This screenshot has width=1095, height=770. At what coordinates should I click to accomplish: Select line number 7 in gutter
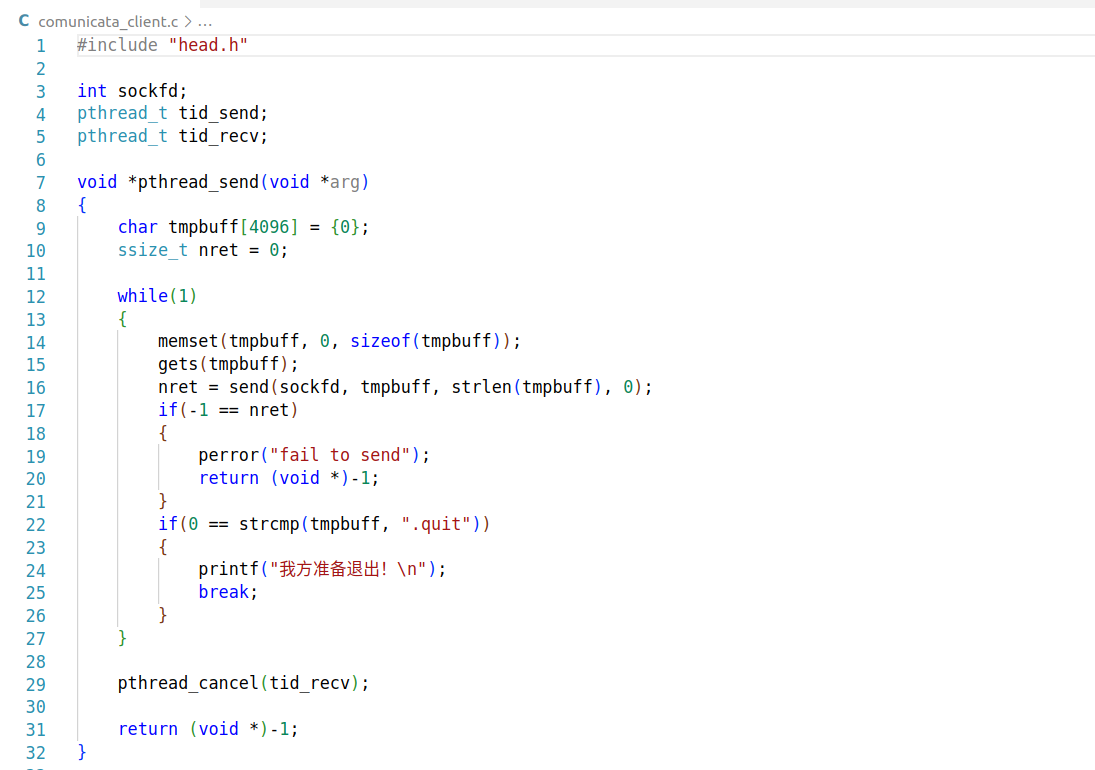[41, 183]
